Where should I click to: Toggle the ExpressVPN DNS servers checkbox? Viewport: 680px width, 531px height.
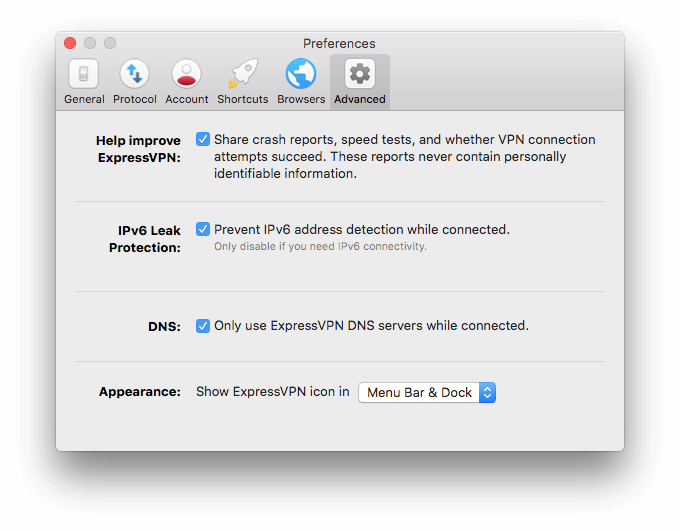click(203, 326)
